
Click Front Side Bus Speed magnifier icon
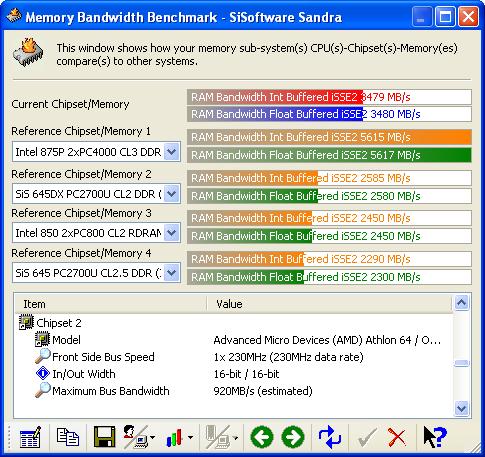[43, 356]
